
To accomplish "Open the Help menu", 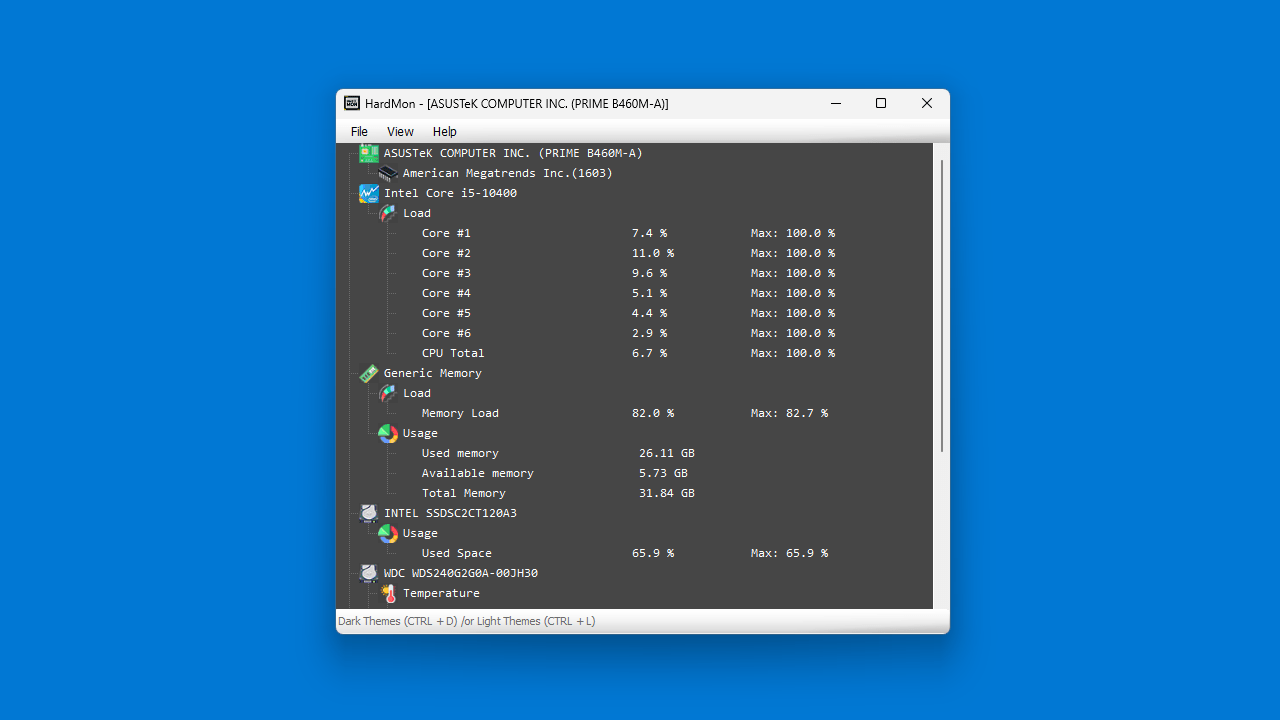I will click(x=445, y=131).
